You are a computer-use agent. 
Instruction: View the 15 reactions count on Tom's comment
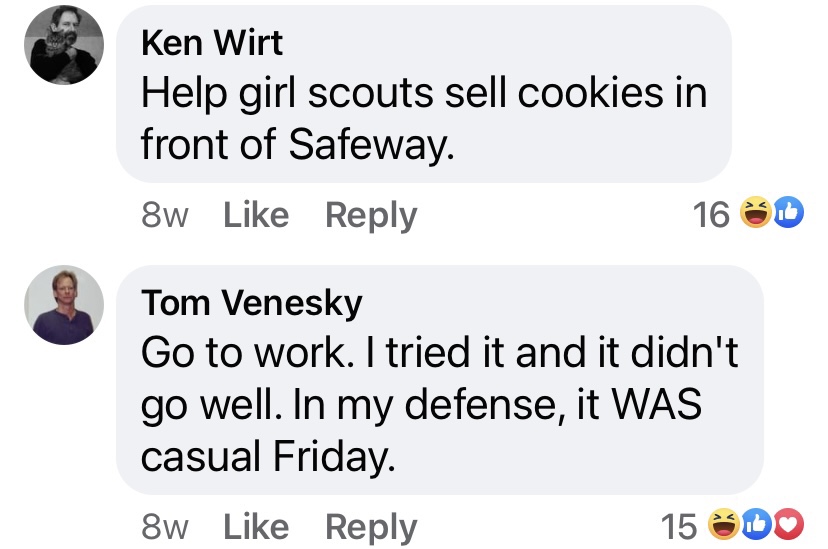[x=679, y=526]
